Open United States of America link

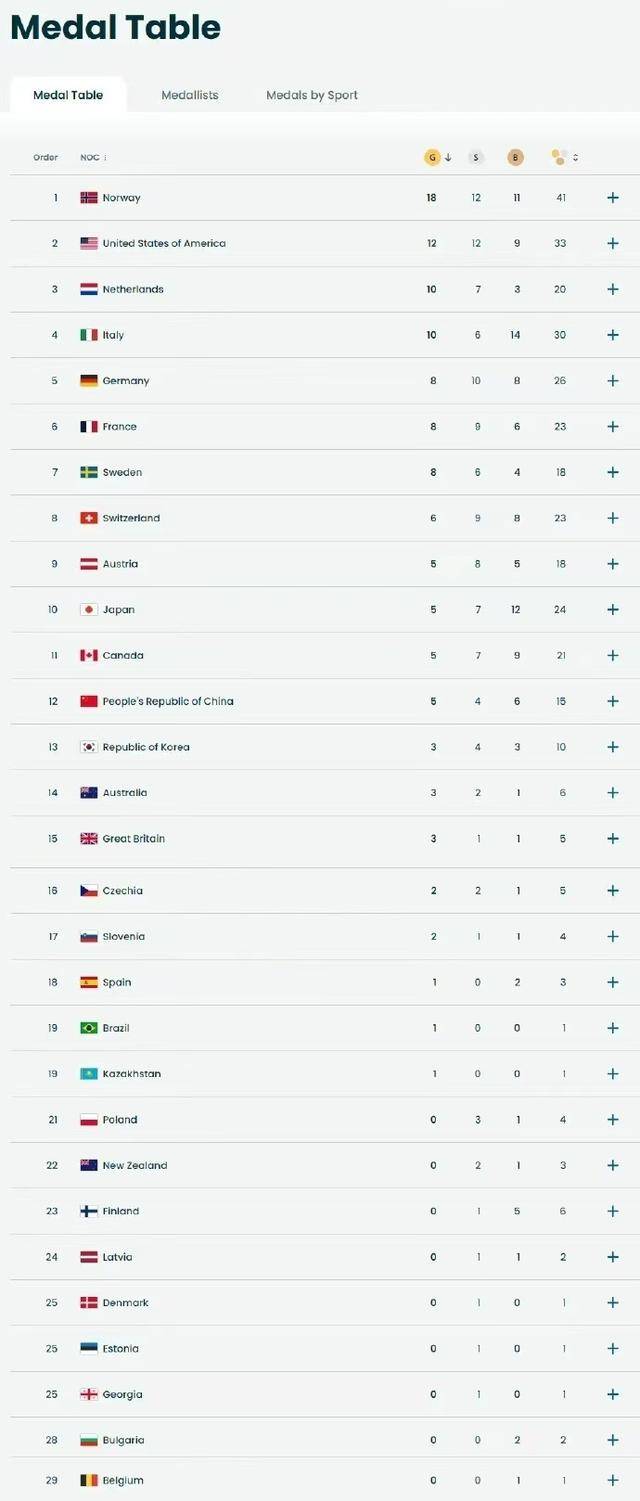pyautogui.click(x=164, y=244)
